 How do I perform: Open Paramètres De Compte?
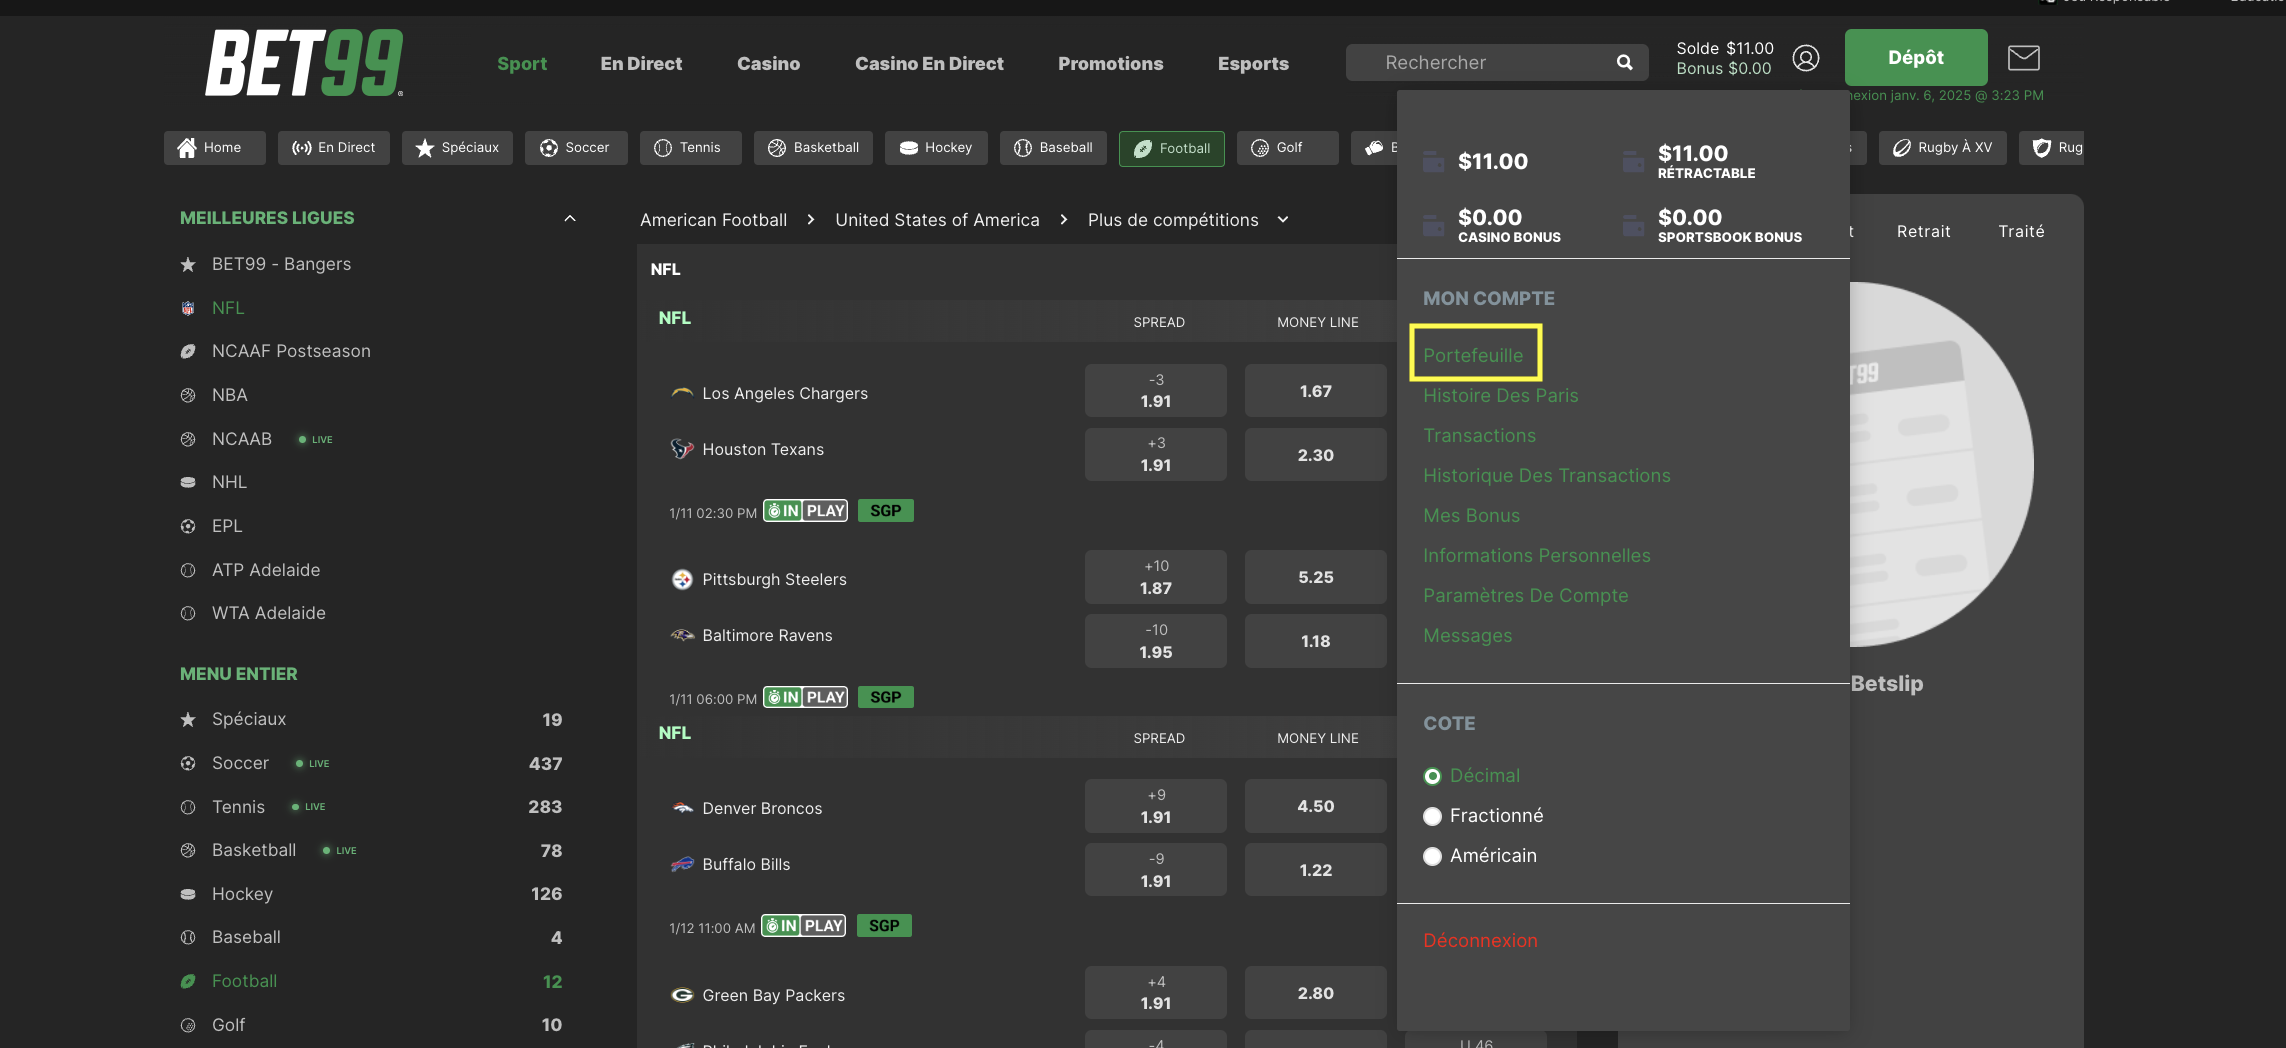1526,595
